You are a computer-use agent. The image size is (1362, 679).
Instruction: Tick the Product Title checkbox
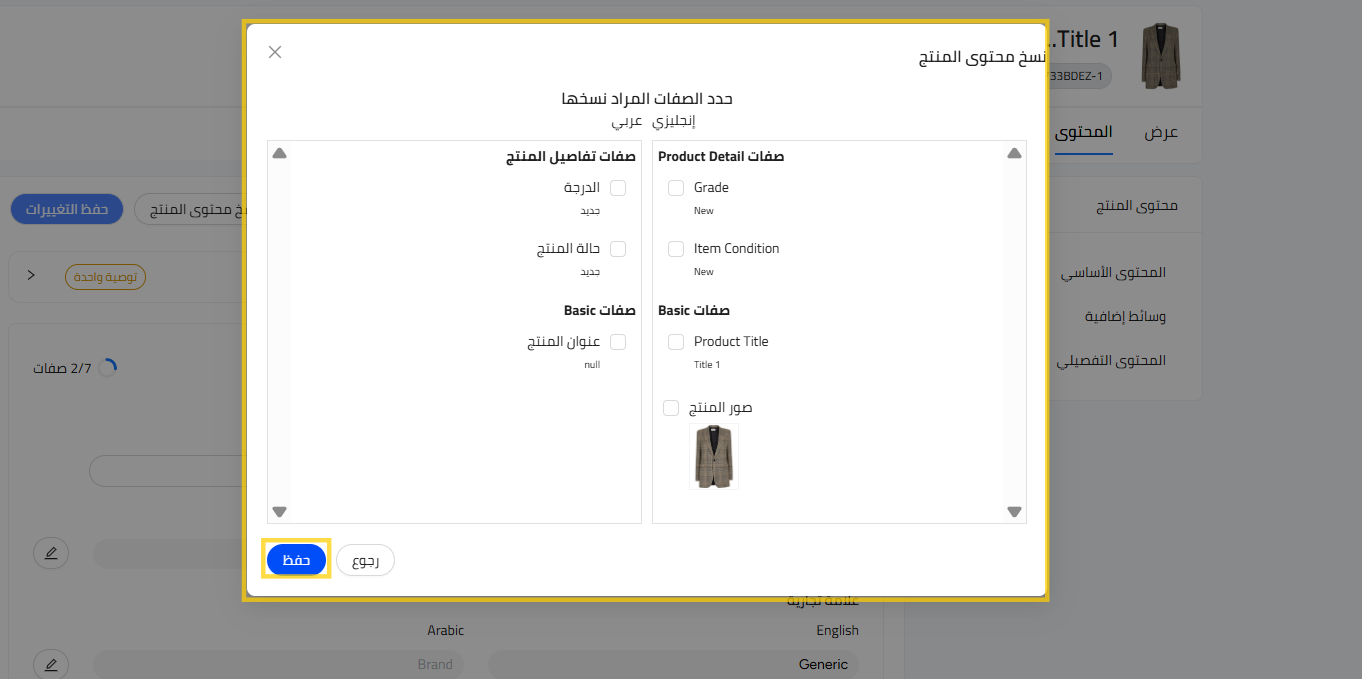[x=676, y=342]
